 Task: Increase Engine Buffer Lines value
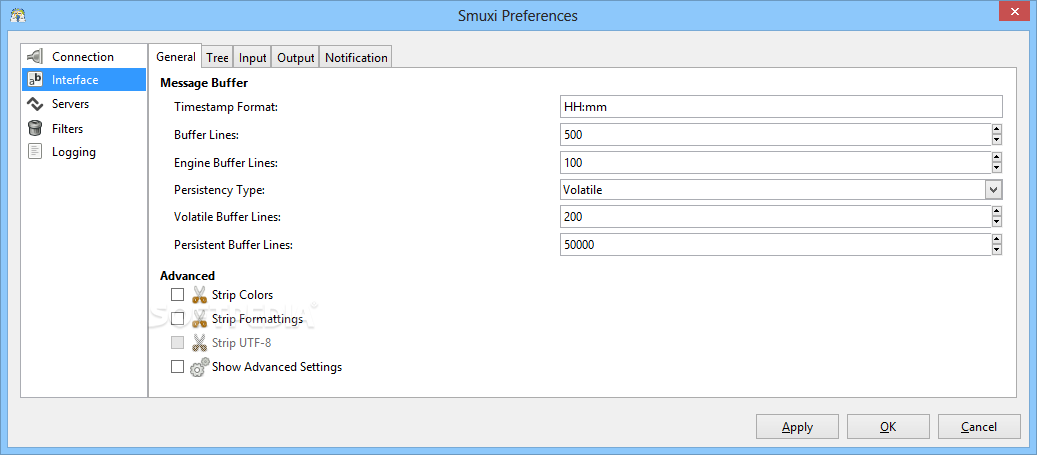pyautogui.click(x=997, y=157)
